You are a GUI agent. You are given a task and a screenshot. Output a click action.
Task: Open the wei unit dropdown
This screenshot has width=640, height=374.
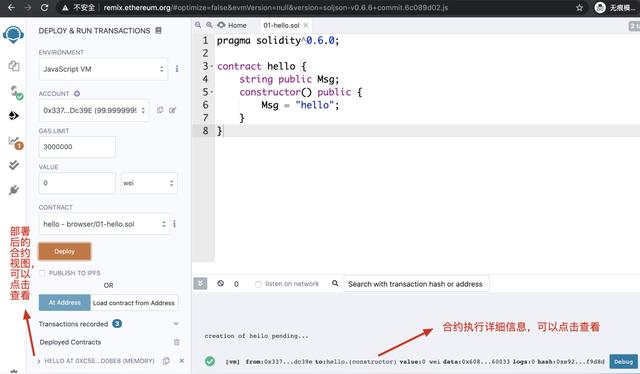point(149,183)
